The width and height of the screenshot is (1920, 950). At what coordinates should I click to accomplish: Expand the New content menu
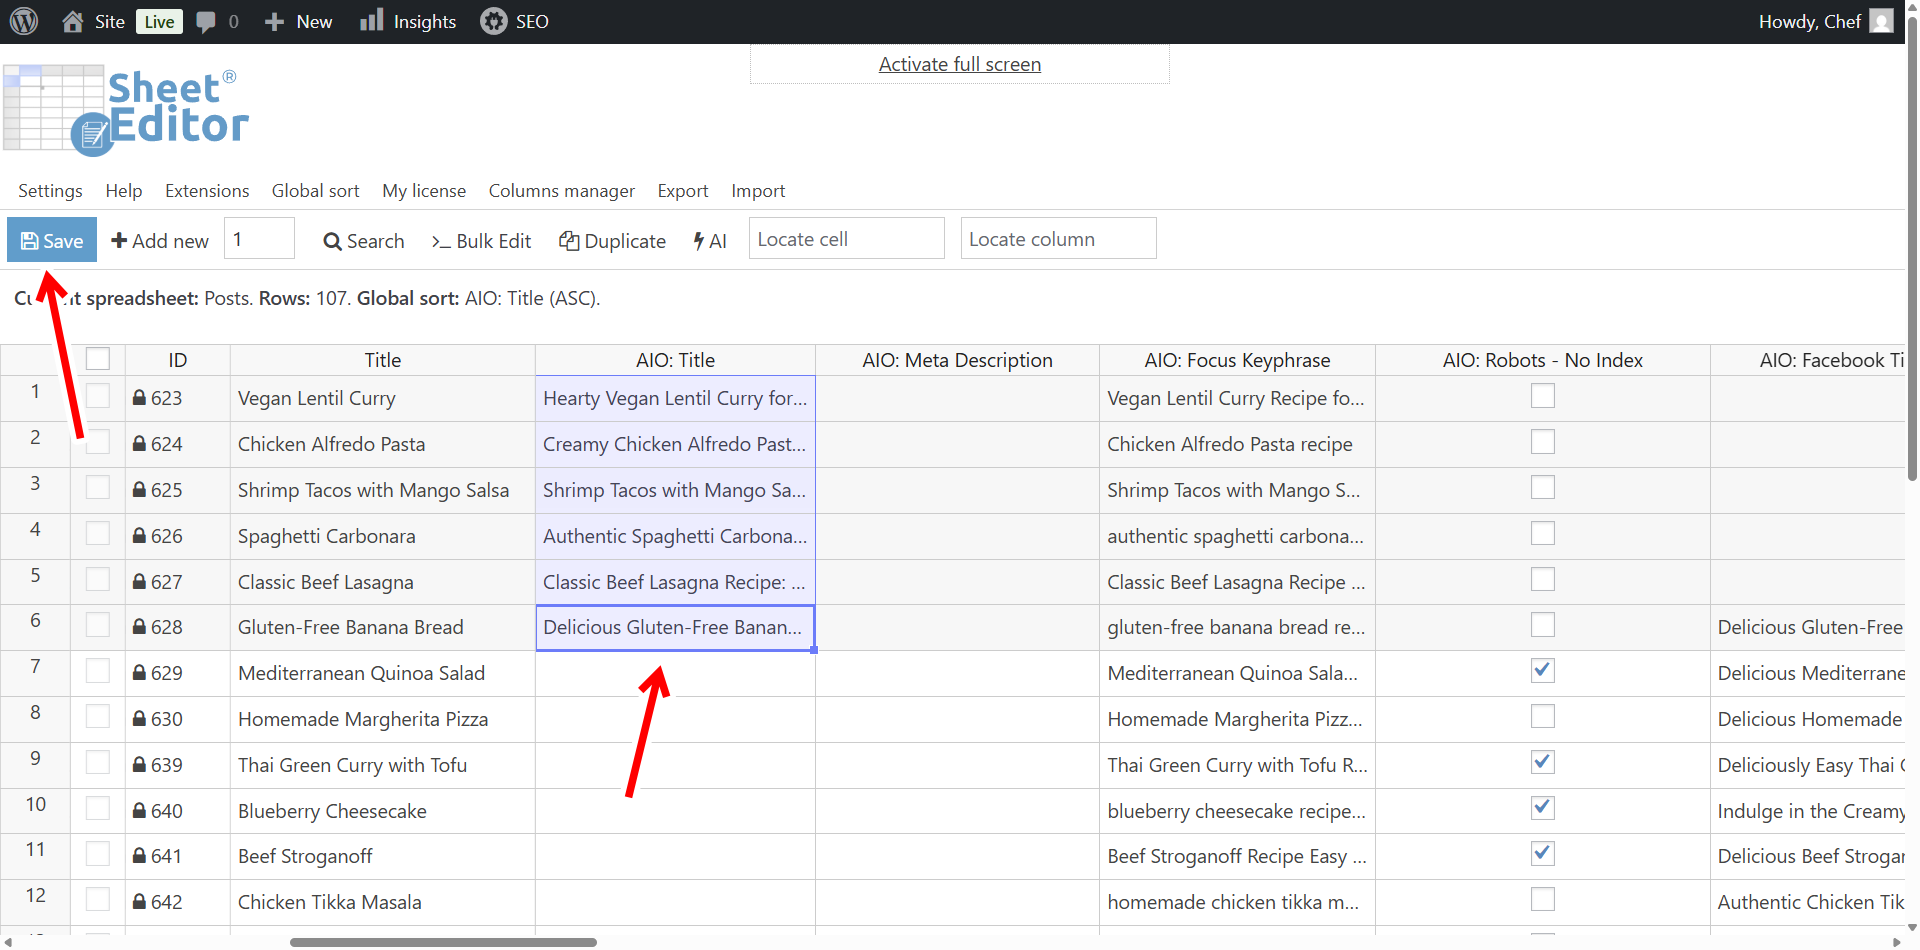[298, 21]
